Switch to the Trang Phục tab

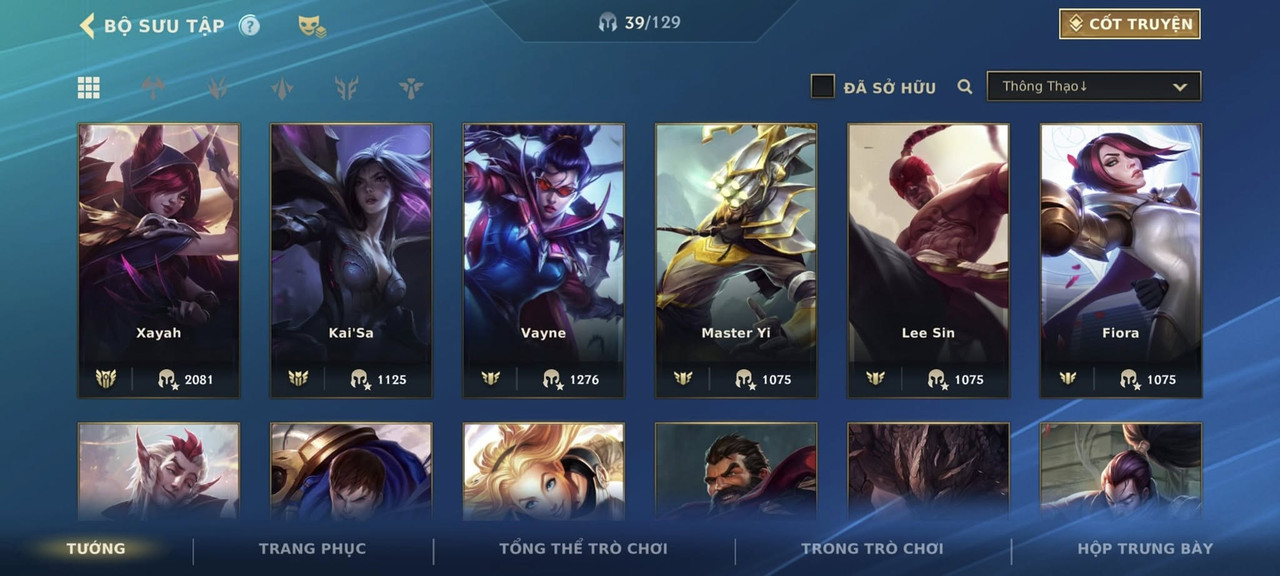point(312,548)
